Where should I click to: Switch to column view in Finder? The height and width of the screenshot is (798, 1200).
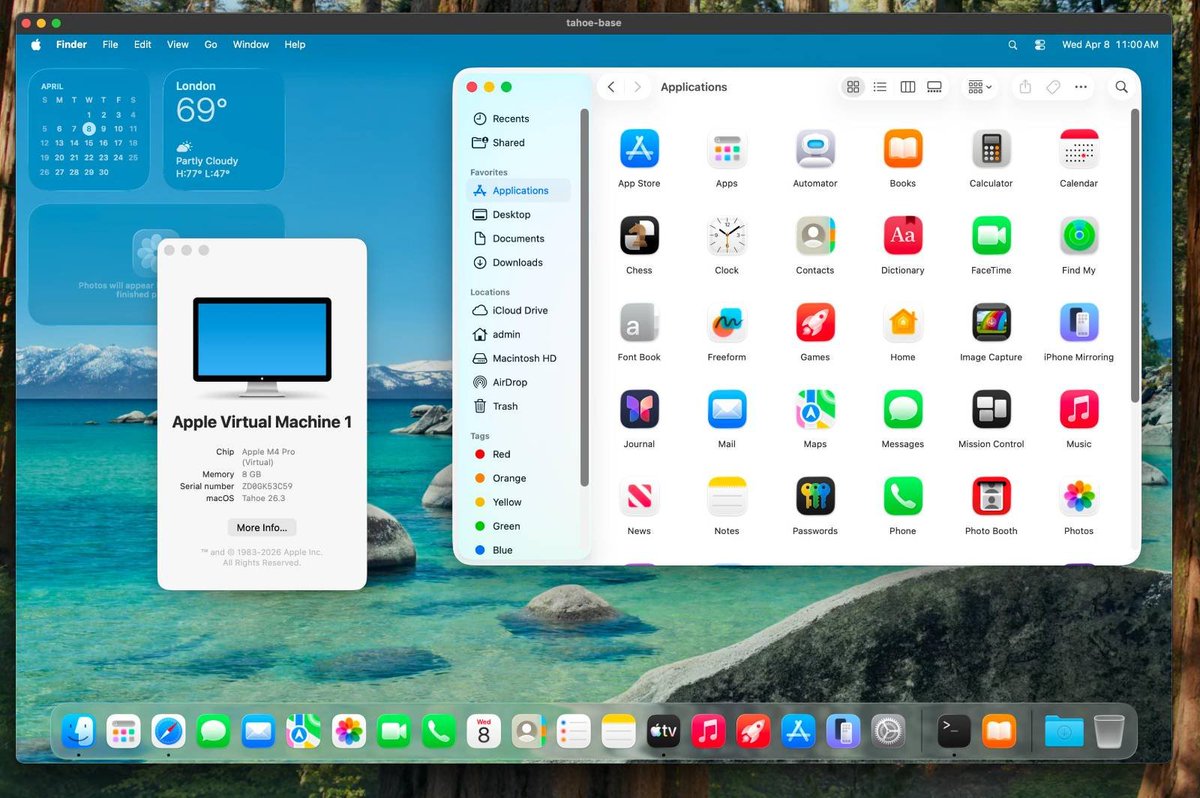(907, 87)
